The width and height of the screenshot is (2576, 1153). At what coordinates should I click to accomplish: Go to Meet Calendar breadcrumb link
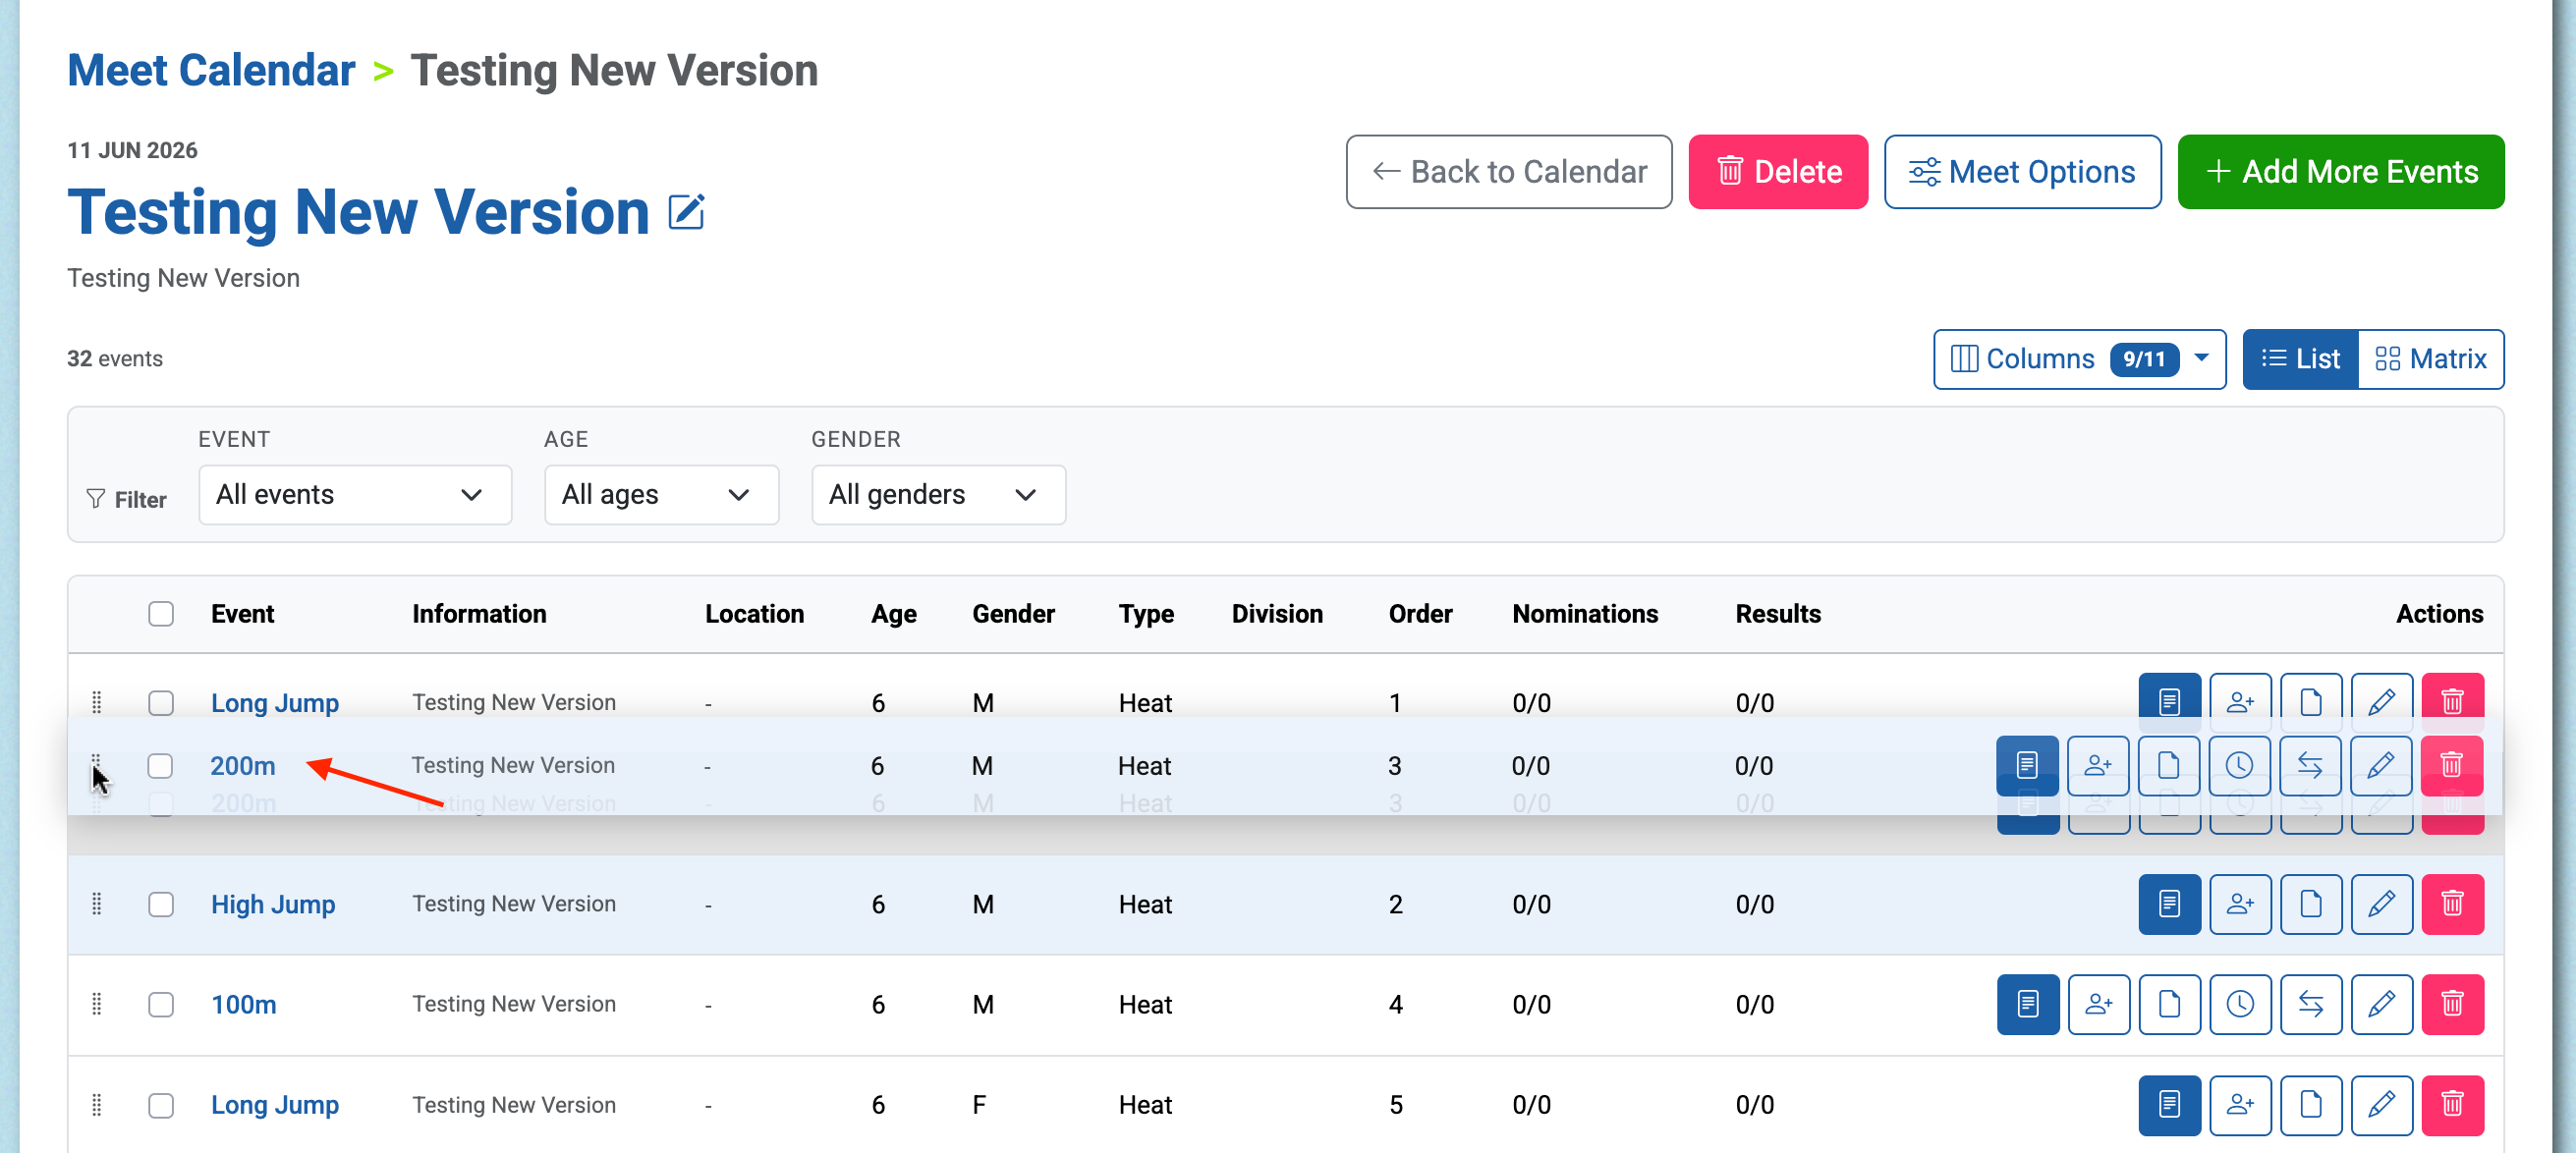(x=211, y=70)
